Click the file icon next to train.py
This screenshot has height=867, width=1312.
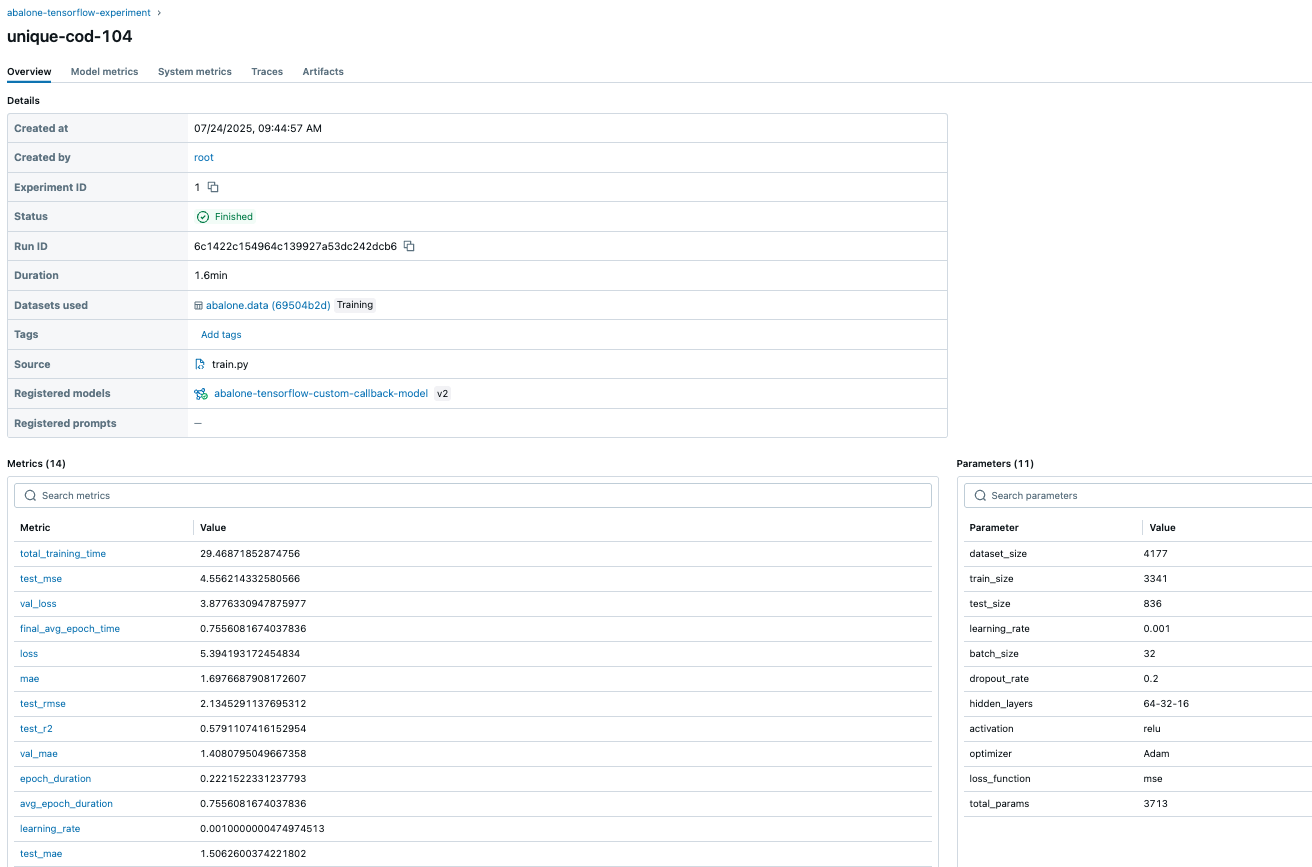(x=199, y=364)
